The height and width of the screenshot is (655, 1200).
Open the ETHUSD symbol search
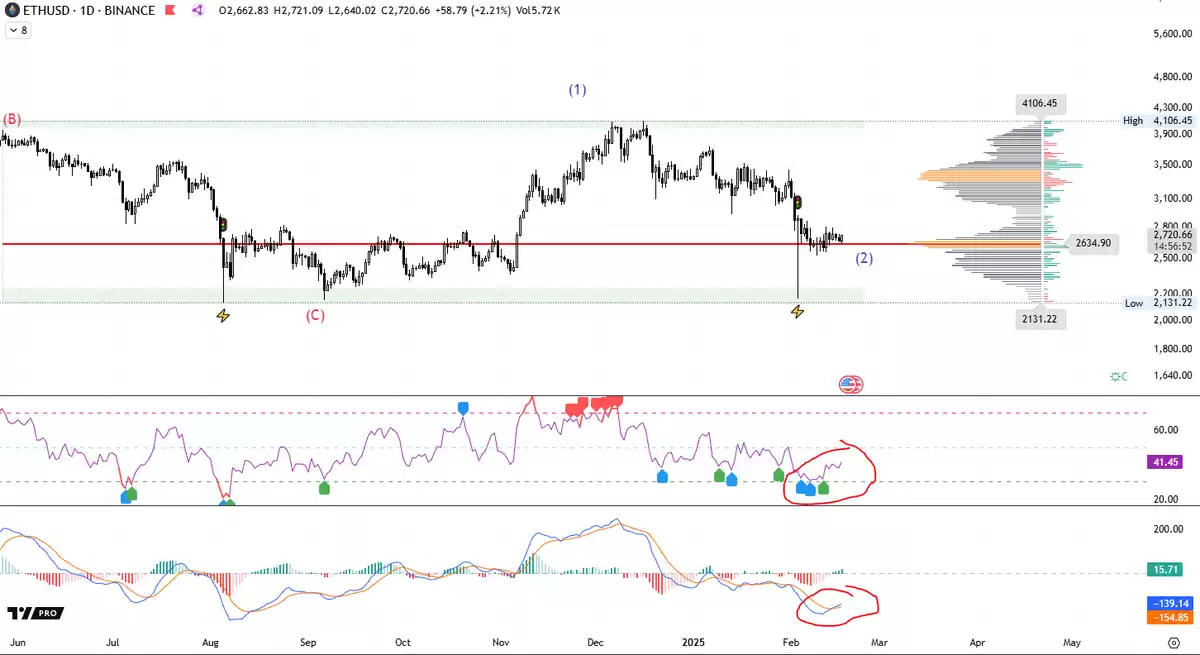point(46,10)
